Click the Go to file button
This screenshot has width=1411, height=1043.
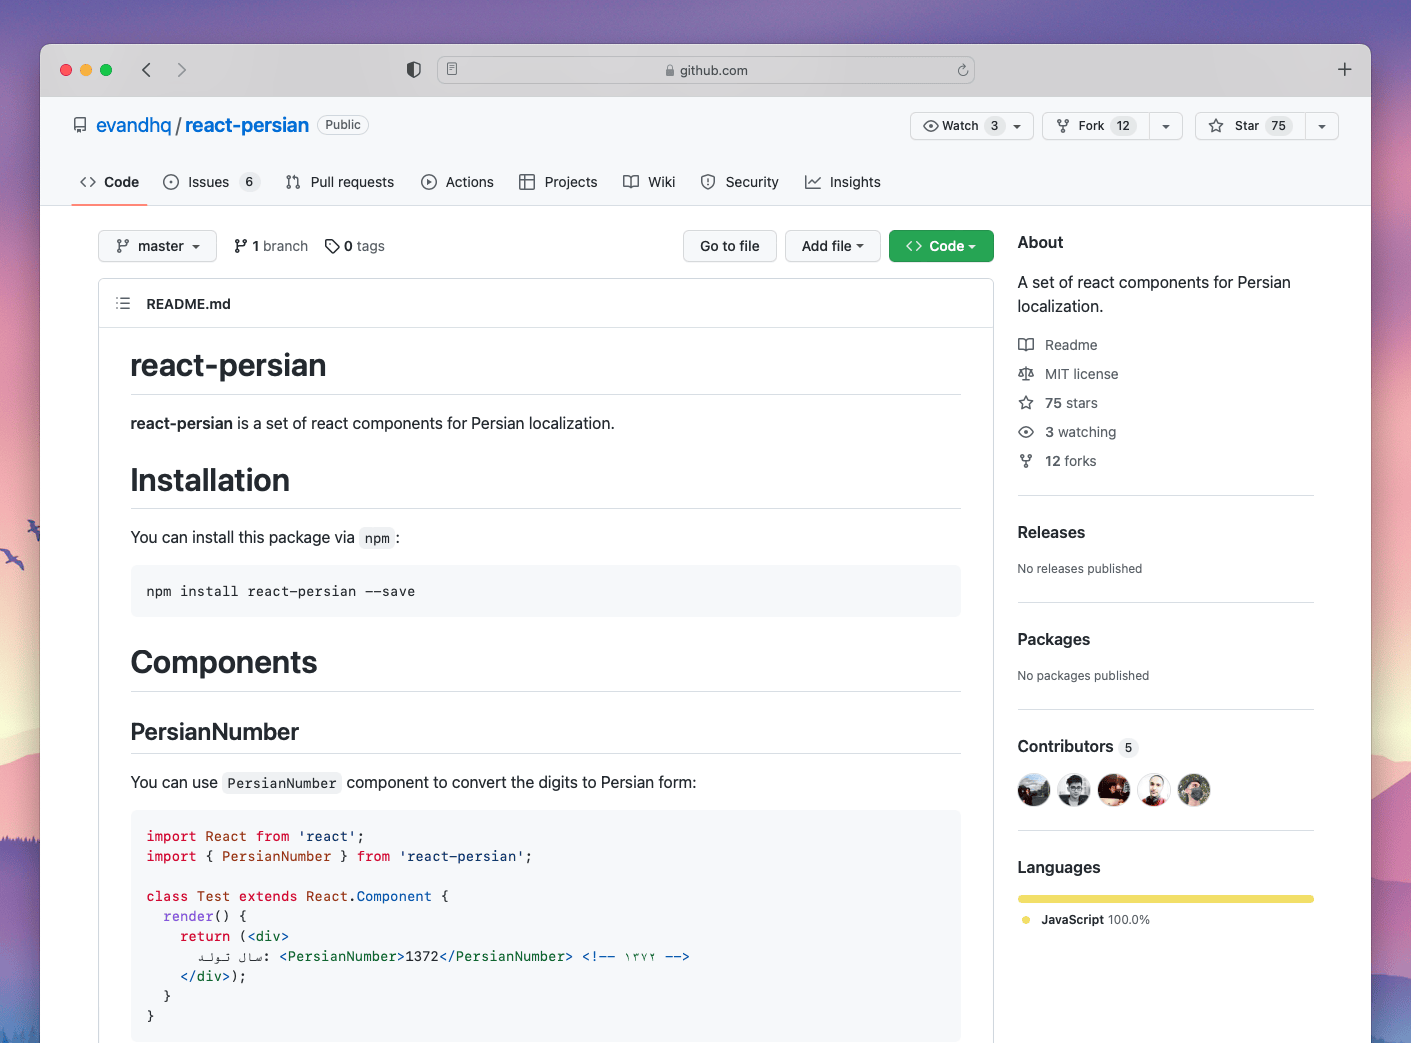[730, 246]
